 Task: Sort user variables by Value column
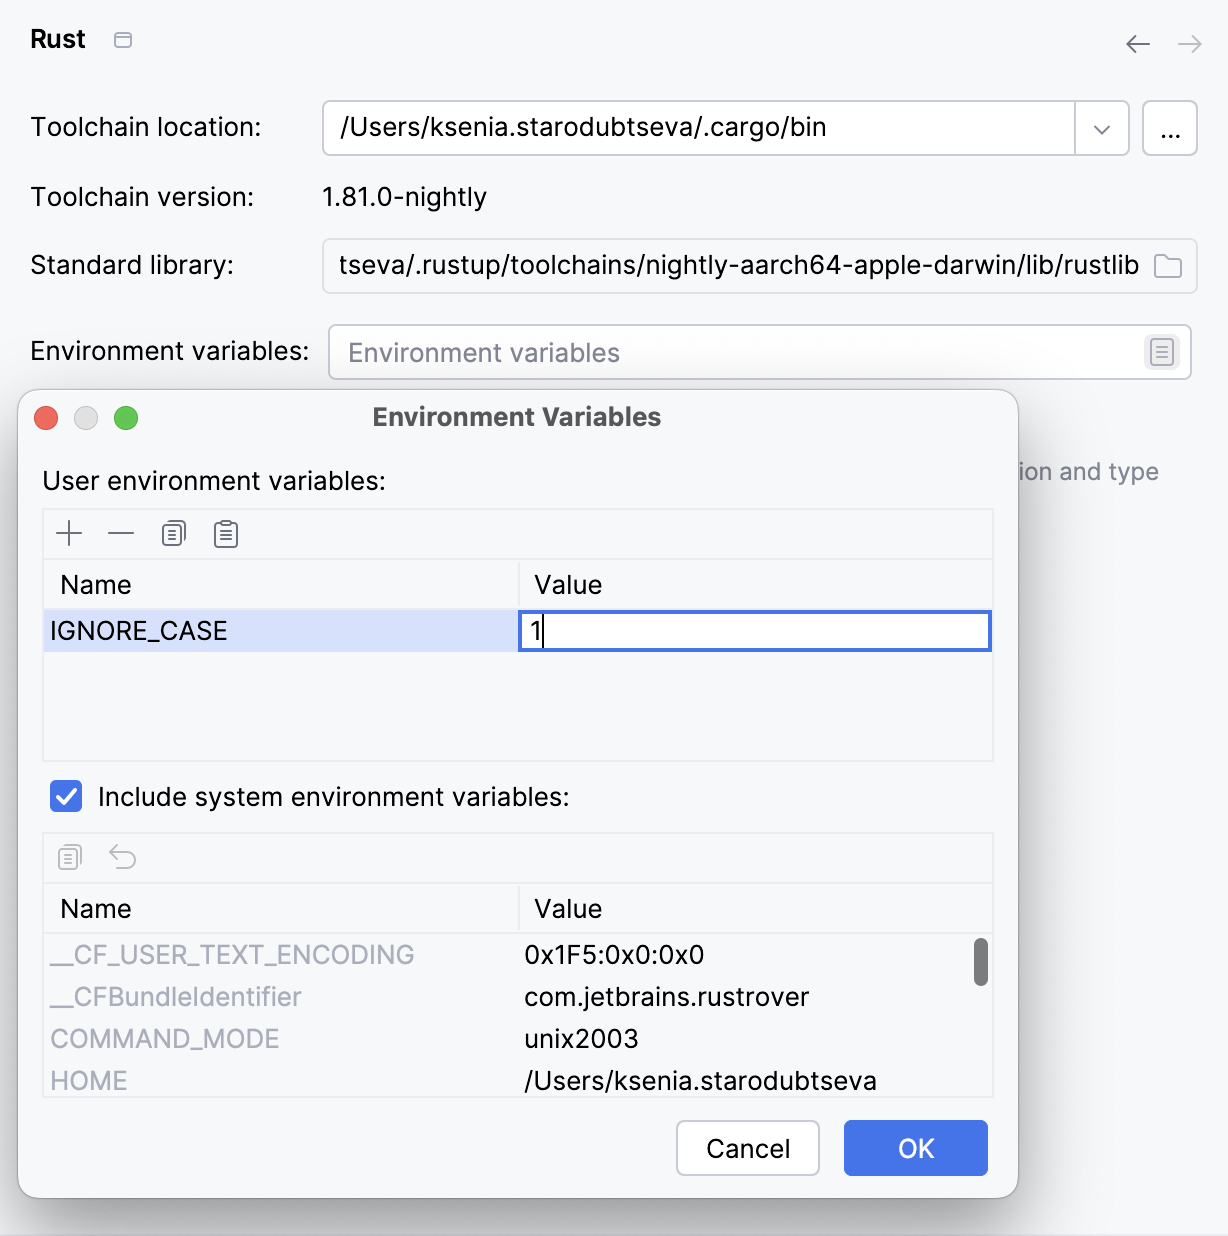coord(755,585)
